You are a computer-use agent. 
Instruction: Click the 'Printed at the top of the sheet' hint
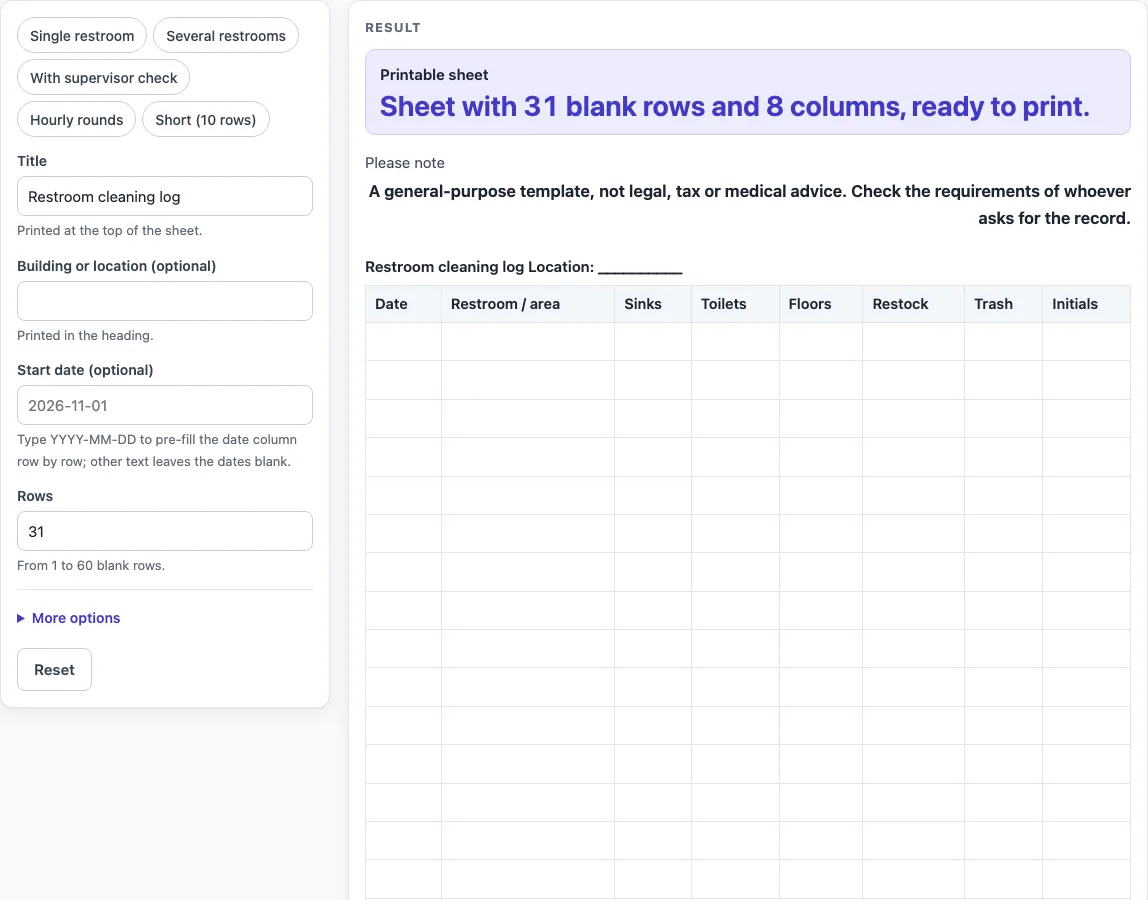(x=110, y=230)
